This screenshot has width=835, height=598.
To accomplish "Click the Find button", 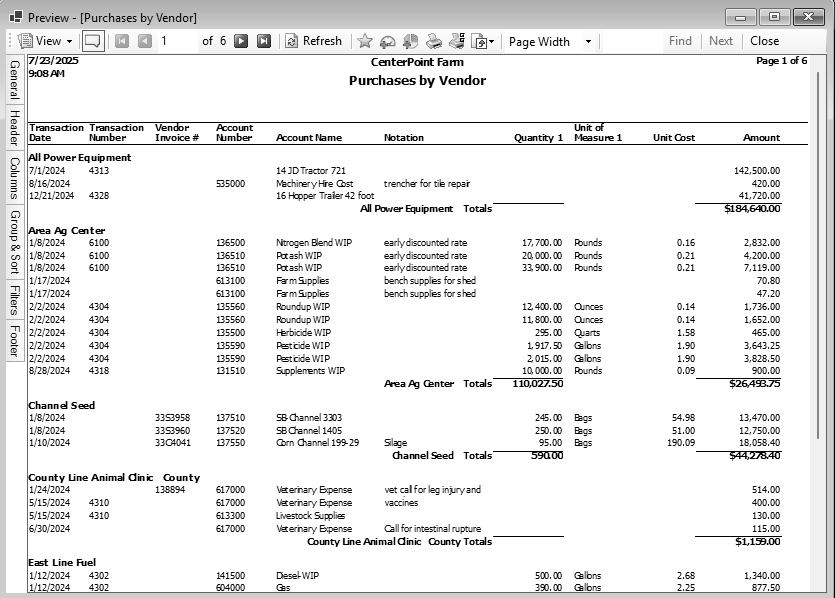I will pyautogui.click(x=680, y=41).
